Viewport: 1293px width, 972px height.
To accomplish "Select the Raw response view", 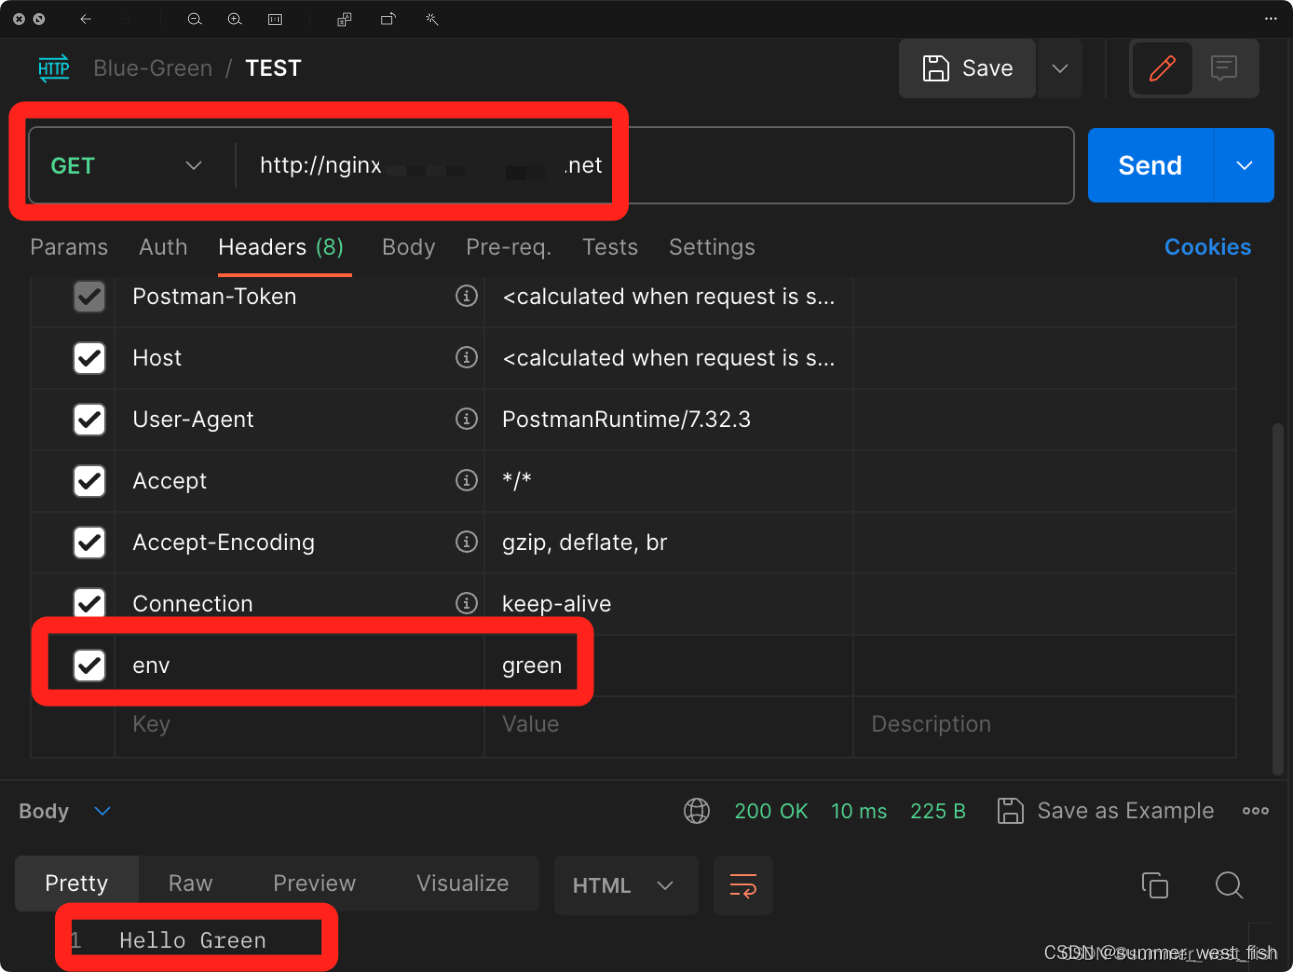I will [x=190, y=883].
